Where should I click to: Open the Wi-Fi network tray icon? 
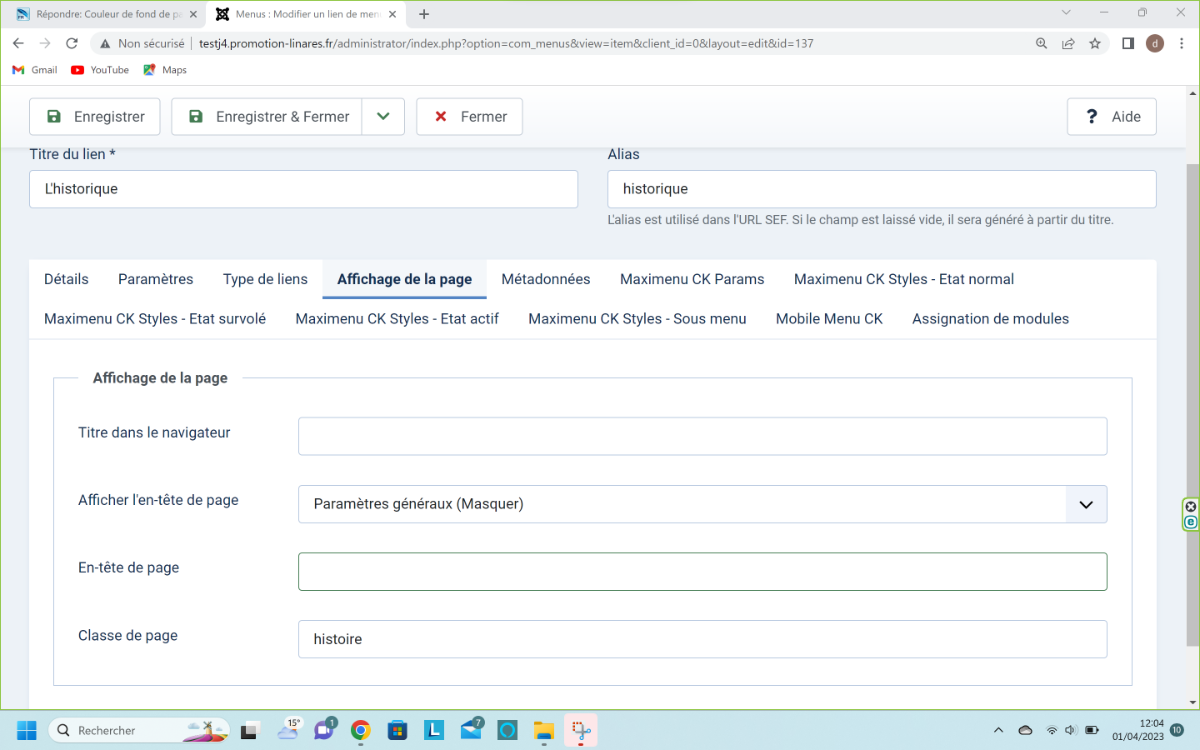coord(1052,730)
